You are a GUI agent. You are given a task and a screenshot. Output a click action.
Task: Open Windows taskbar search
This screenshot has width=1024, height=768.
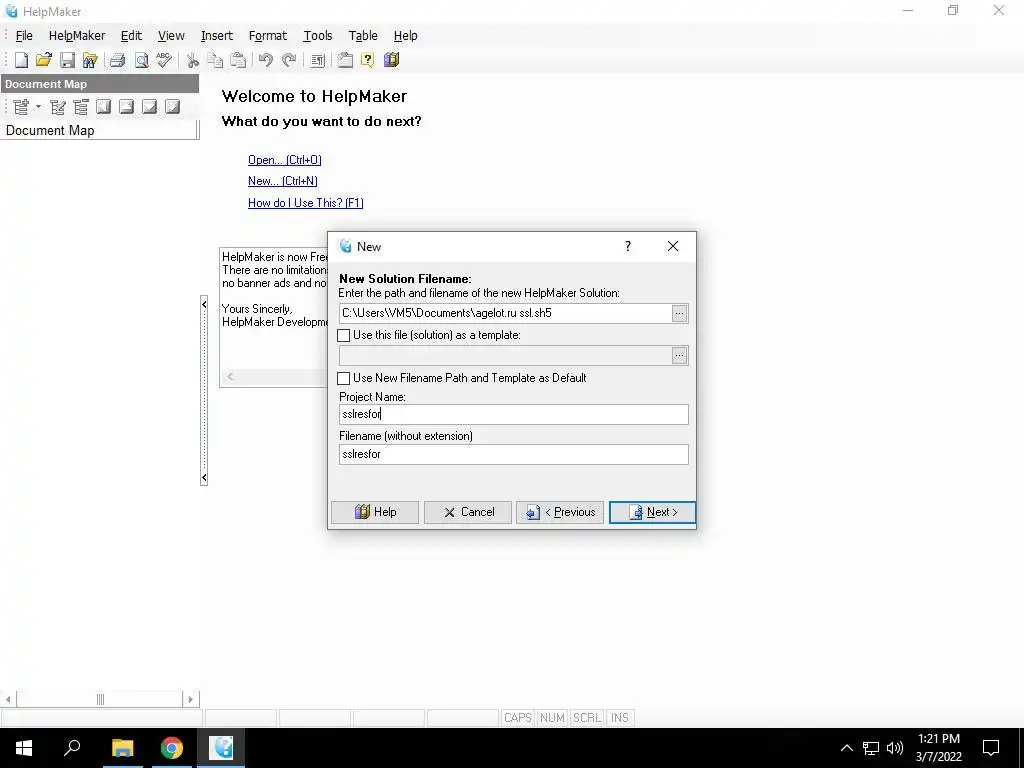(72, 748)
